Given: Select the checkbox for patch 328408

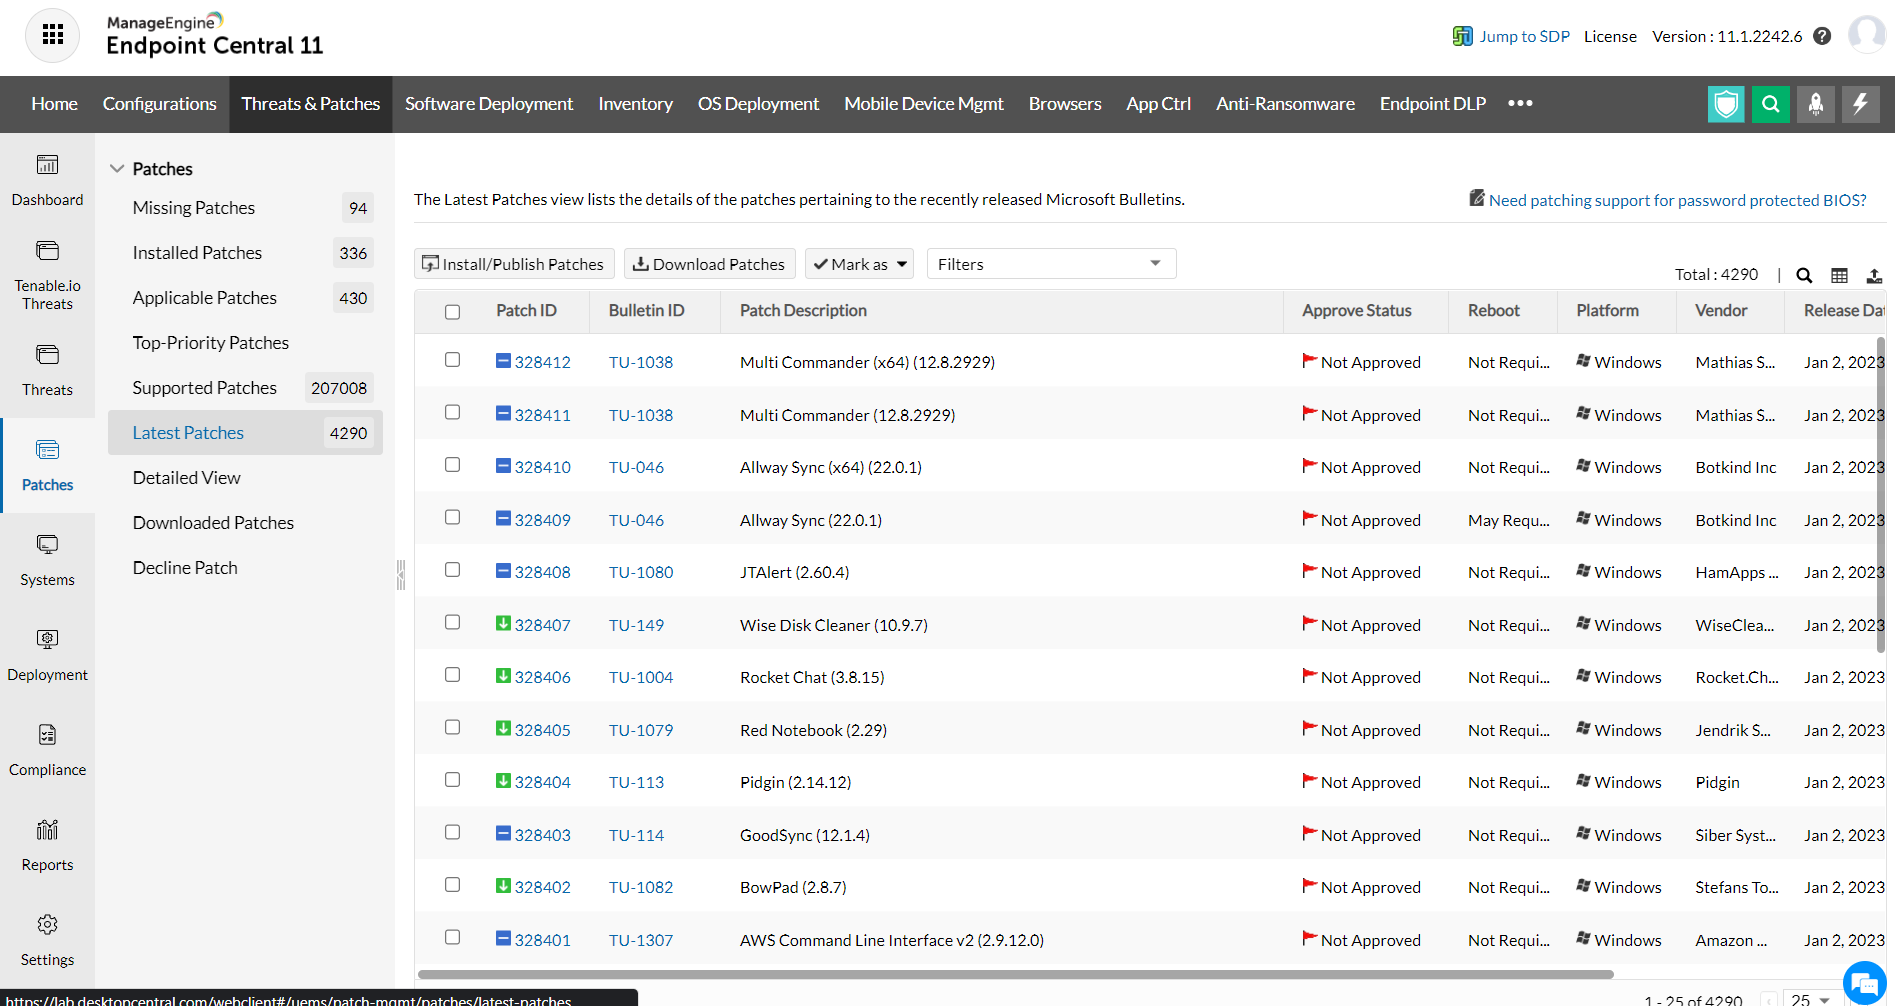Looking at the screenshot, I should coord(452,570).
